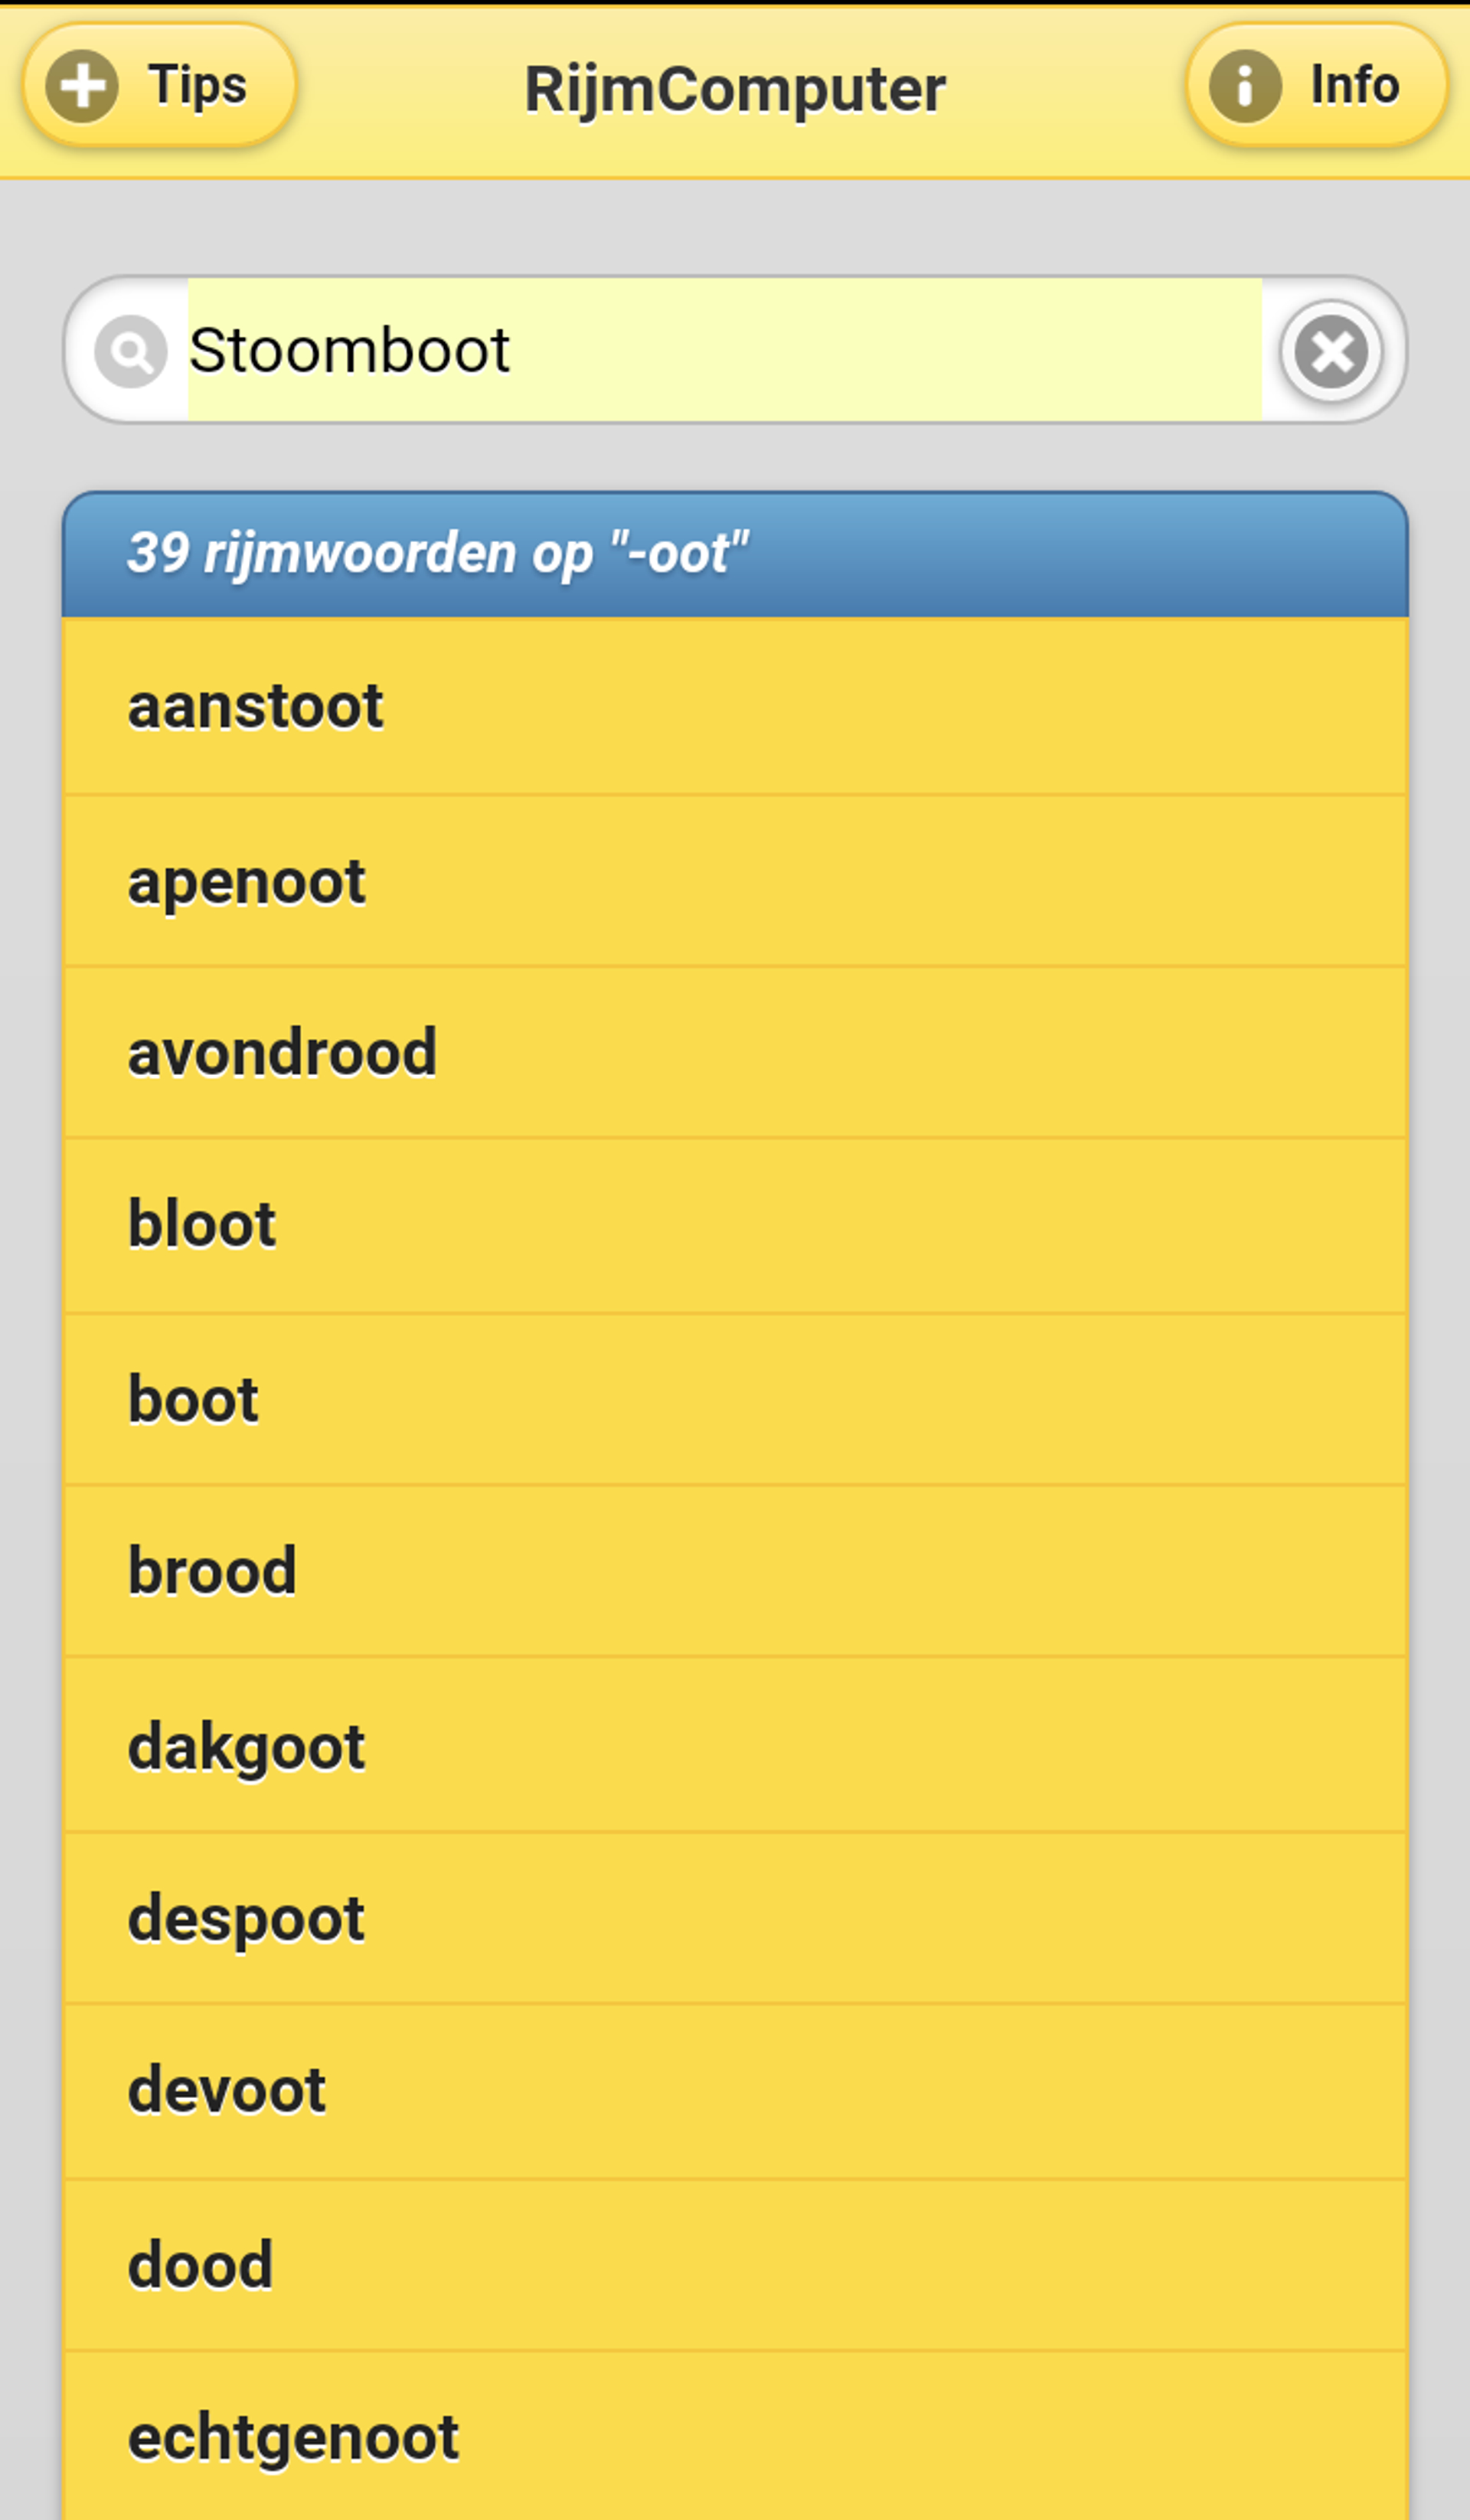
Task: Select the rhyme word aanstoot
Action: click(735, 707)
